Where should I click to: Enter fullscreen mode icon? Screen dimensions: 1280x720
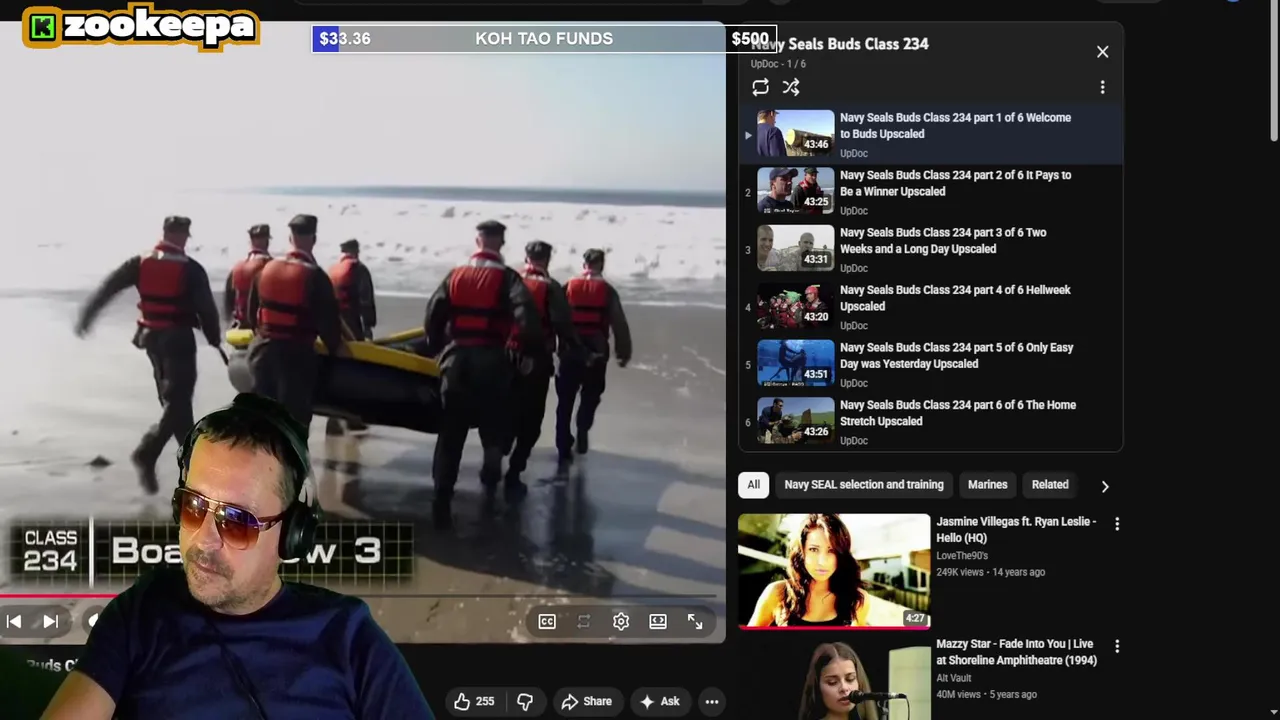pyautogui.click(x=695, y=621)
